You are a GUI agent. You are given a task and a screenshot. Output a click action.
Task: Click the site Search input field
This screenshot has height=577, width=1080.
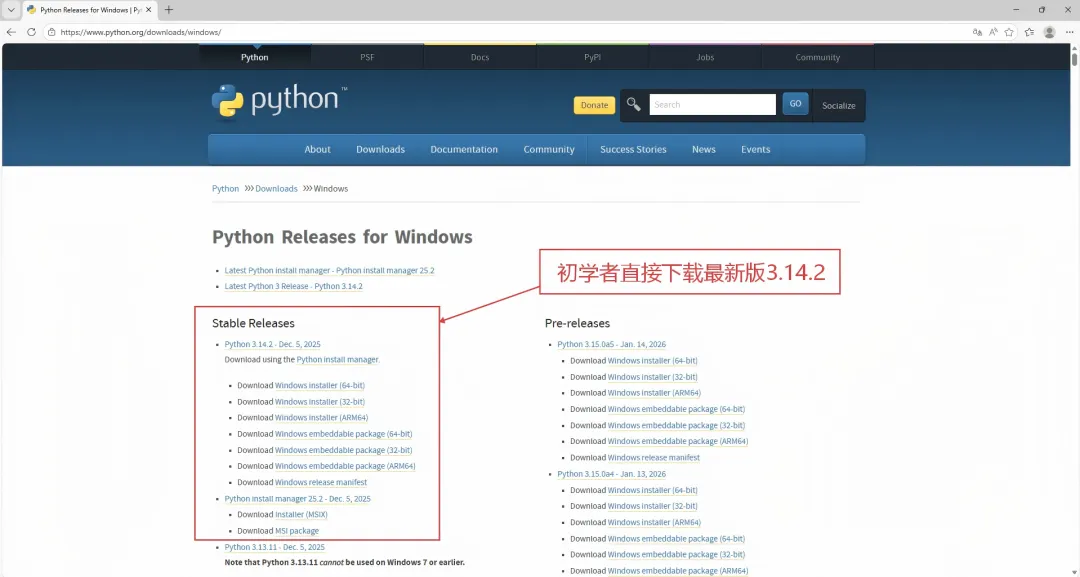tap(712, 105)
